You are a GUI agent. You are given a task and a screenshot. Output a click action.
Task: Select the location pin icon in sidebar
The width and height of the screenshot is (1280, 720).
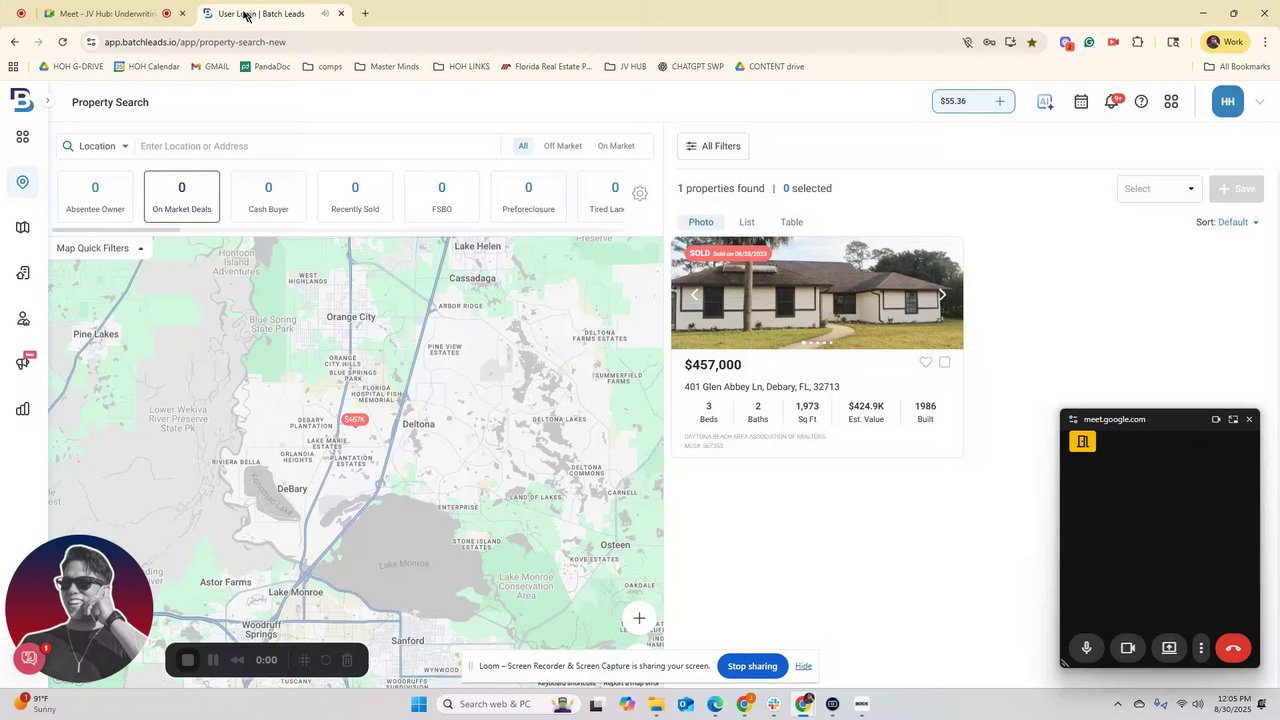[22, 182]
